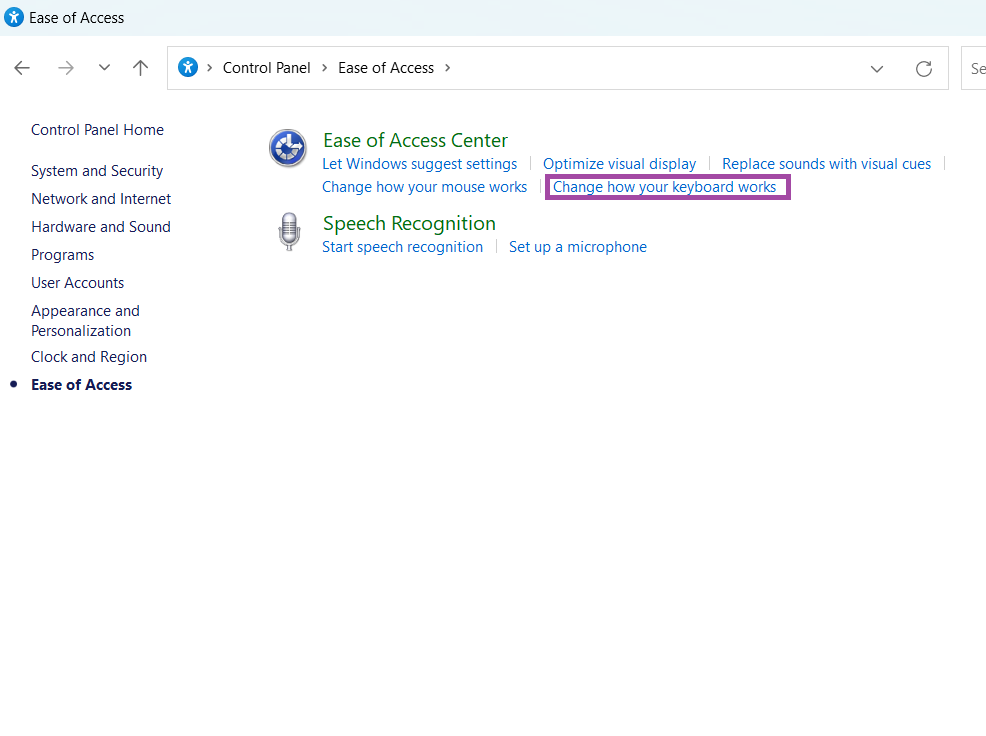
Task: Click the search box in Control Panel
Action: (x=975, y=68)
